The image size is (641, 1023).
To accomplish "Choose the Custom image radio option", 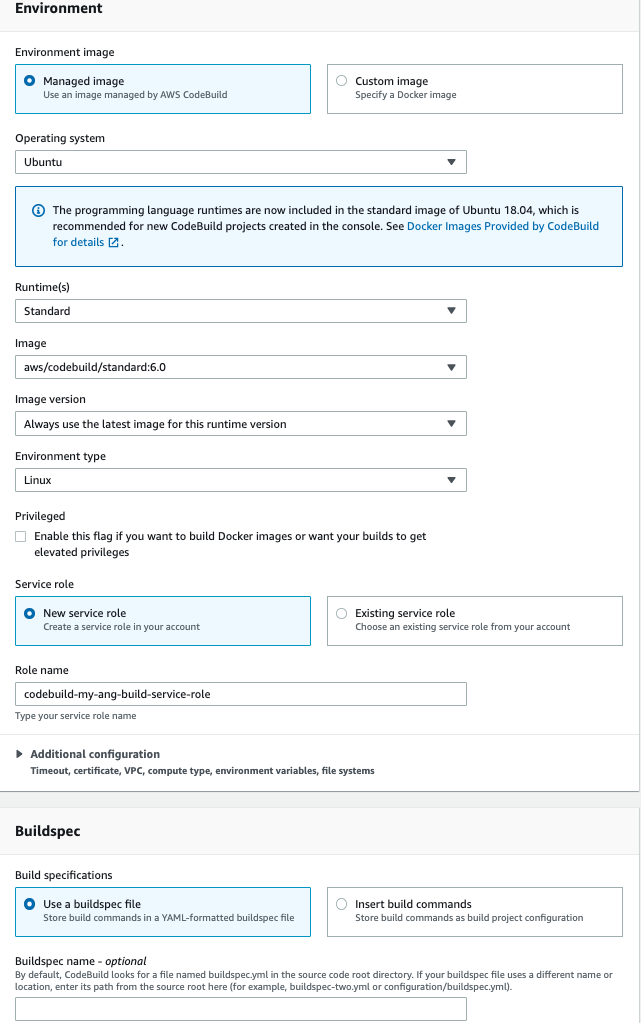I will [343, 81].
